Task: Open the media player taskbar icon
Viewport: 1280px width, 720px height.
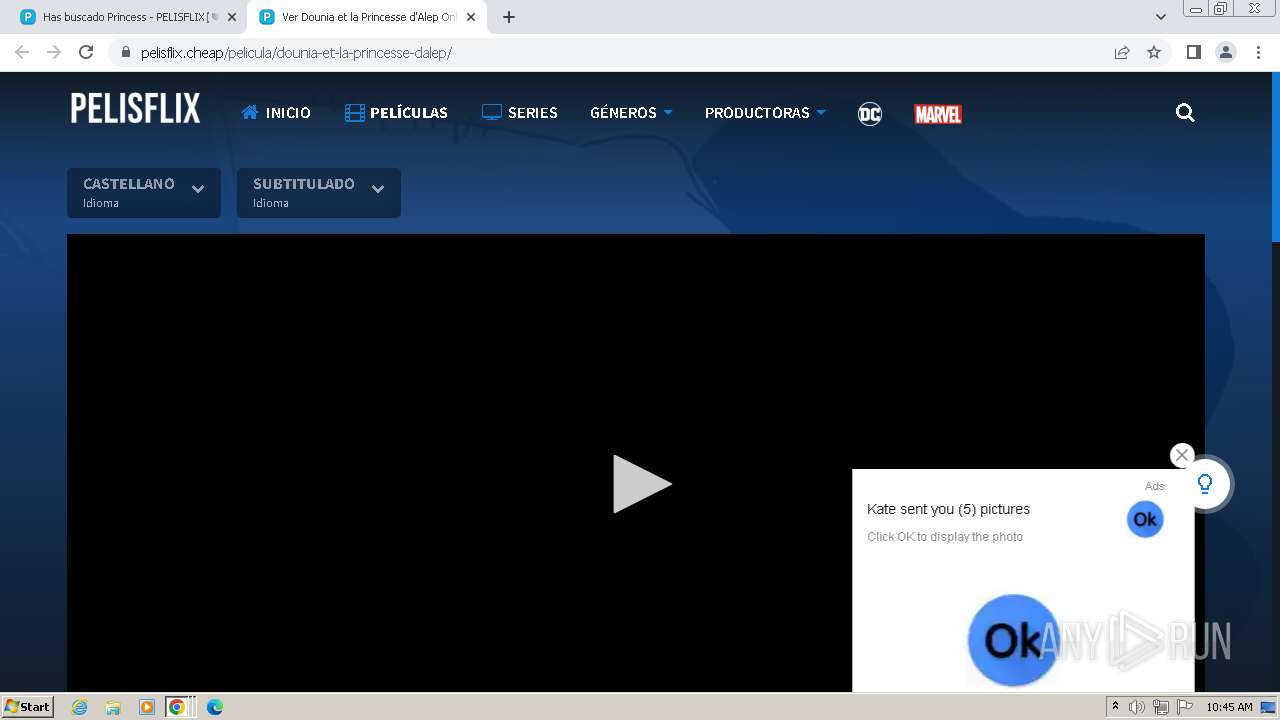Action: click(x=147, y=707)
